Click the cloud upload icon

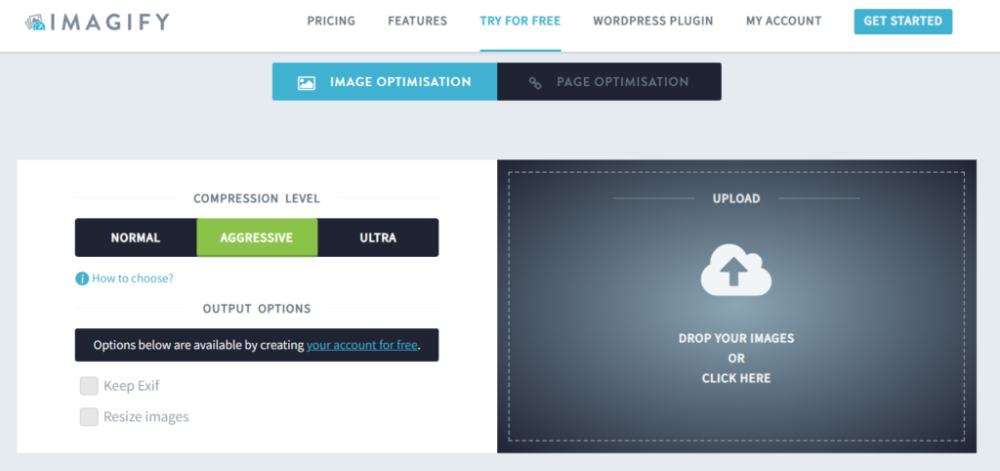[736, 272]
